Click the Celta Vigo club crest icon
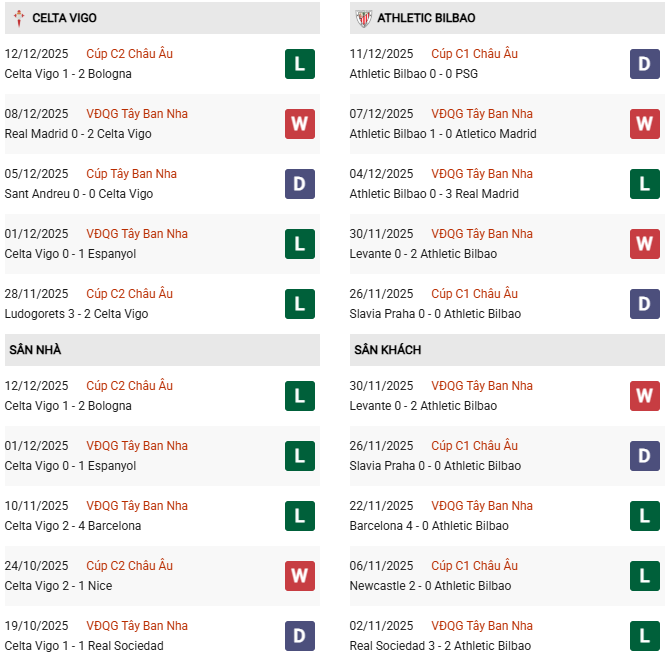Image resolution: width=666 pixels, height=658 pixels. click(16, 18)
